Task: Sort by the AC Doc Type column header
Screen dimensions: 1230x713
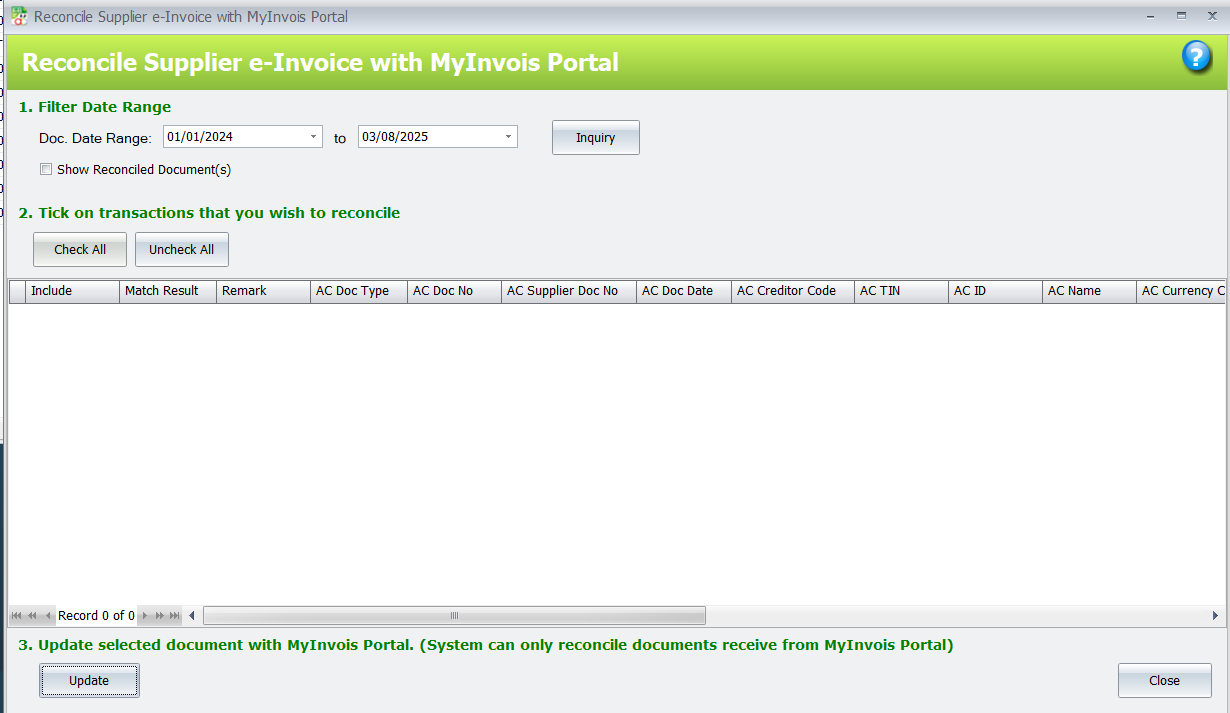Action: 359,291
